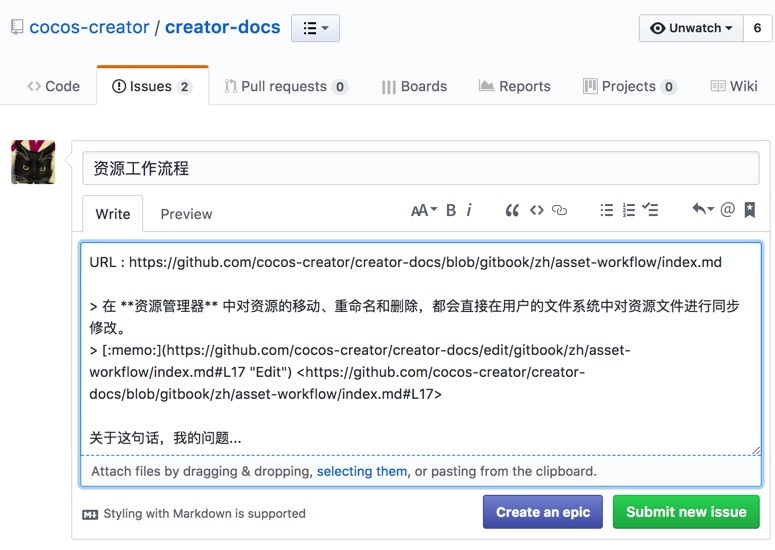This screenshot has height=550, width=775.
Task: Toggle bold text formatting
Action: pyautogui.click(x=451, y=211)
